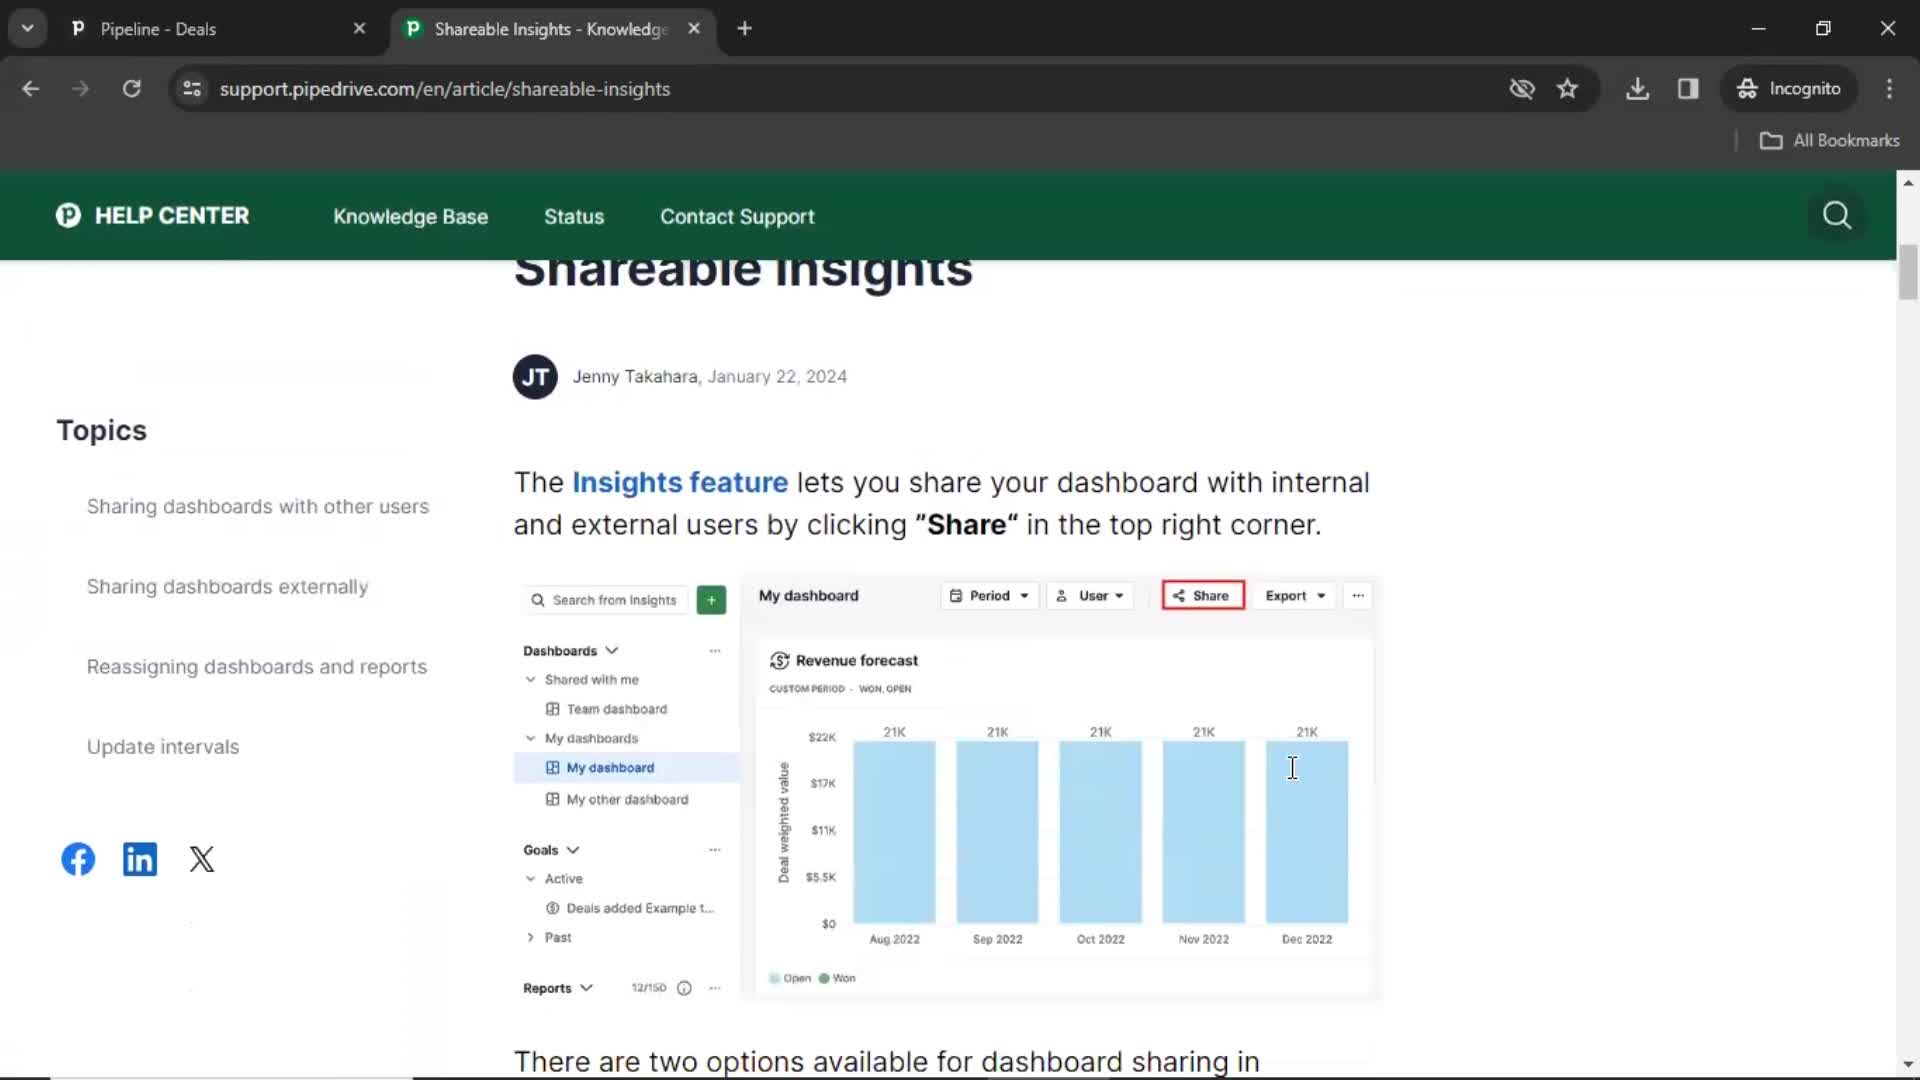Open a new browser tab
Image resolution: width=1920 pixels, height=1080 pixels.
point(744,29)
